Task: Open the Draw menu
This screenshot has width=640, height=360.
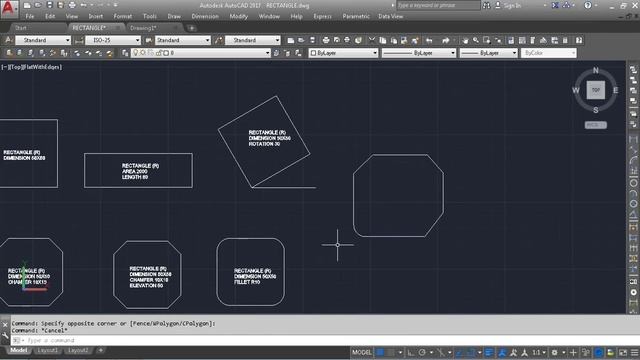Action: pyautogui.click(x=174, y=16)
